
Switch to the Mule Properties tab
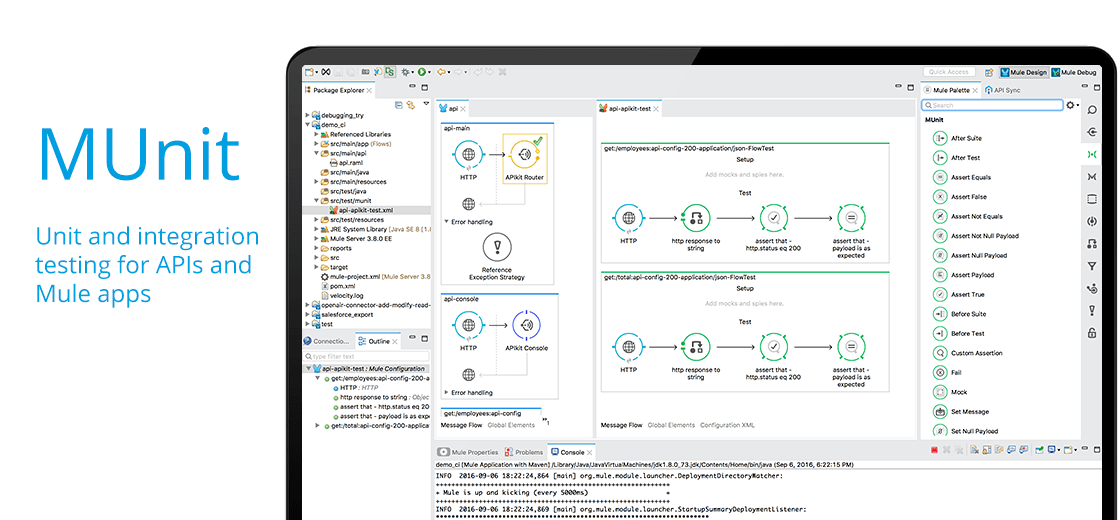[x=468, y=452]
